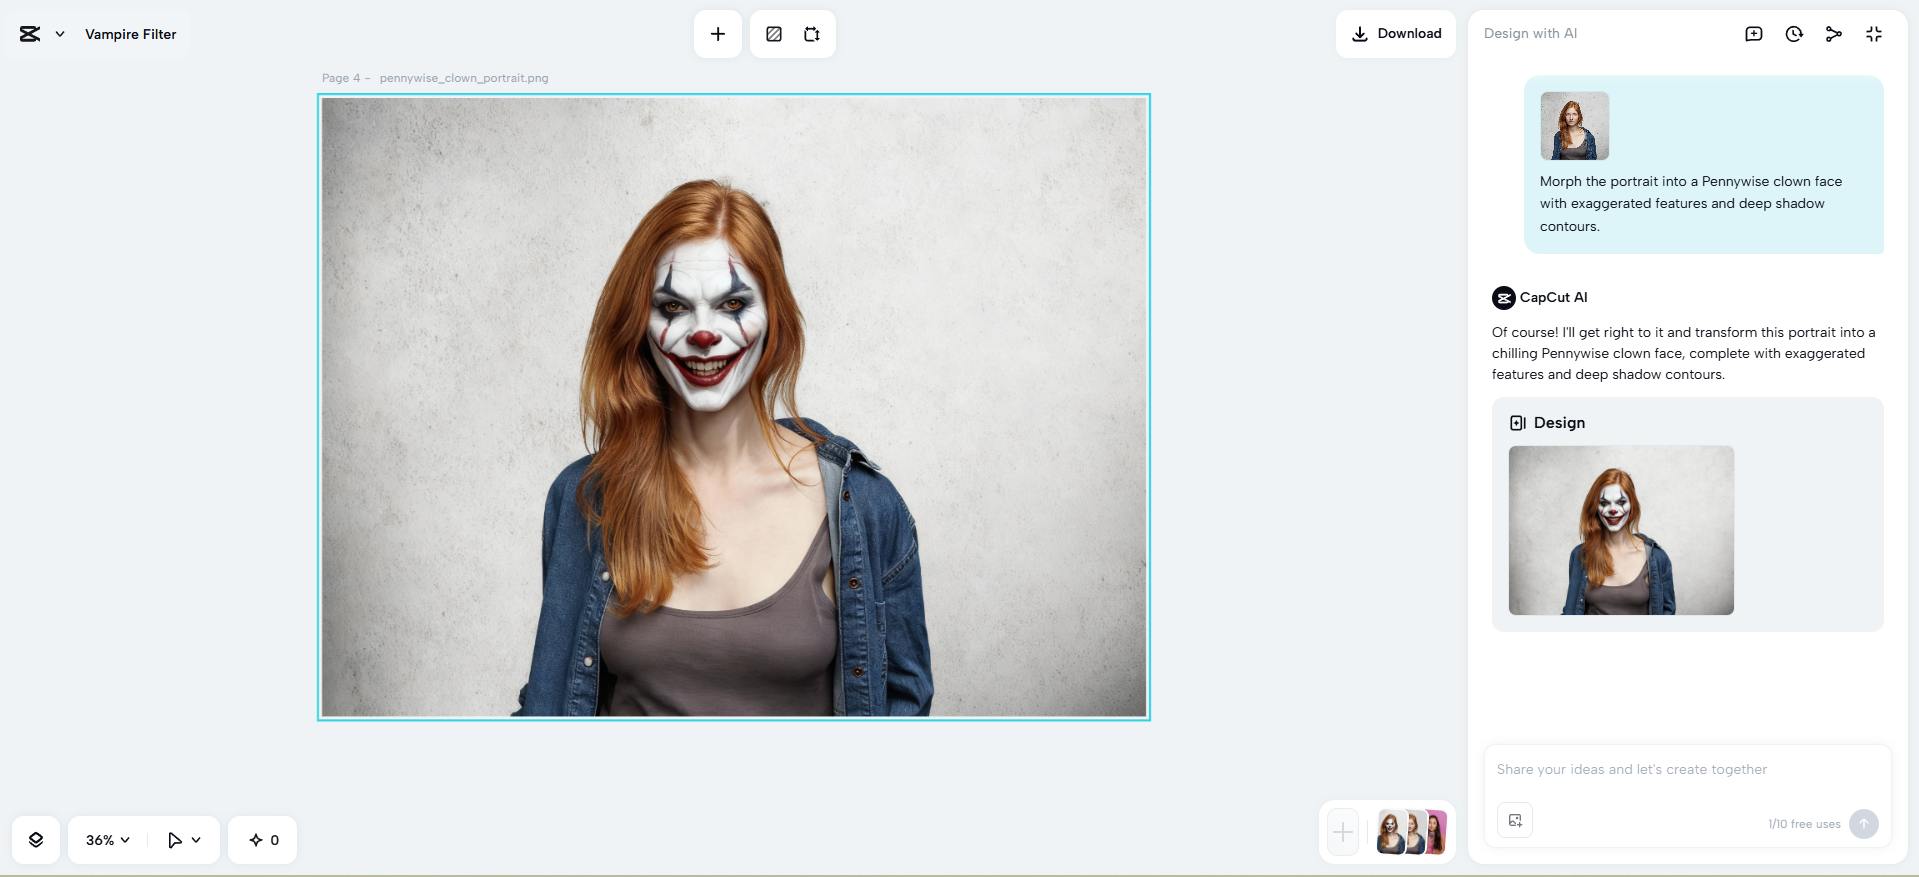
Task: Click the '1/10 free uses' text
Action: 1804,824
